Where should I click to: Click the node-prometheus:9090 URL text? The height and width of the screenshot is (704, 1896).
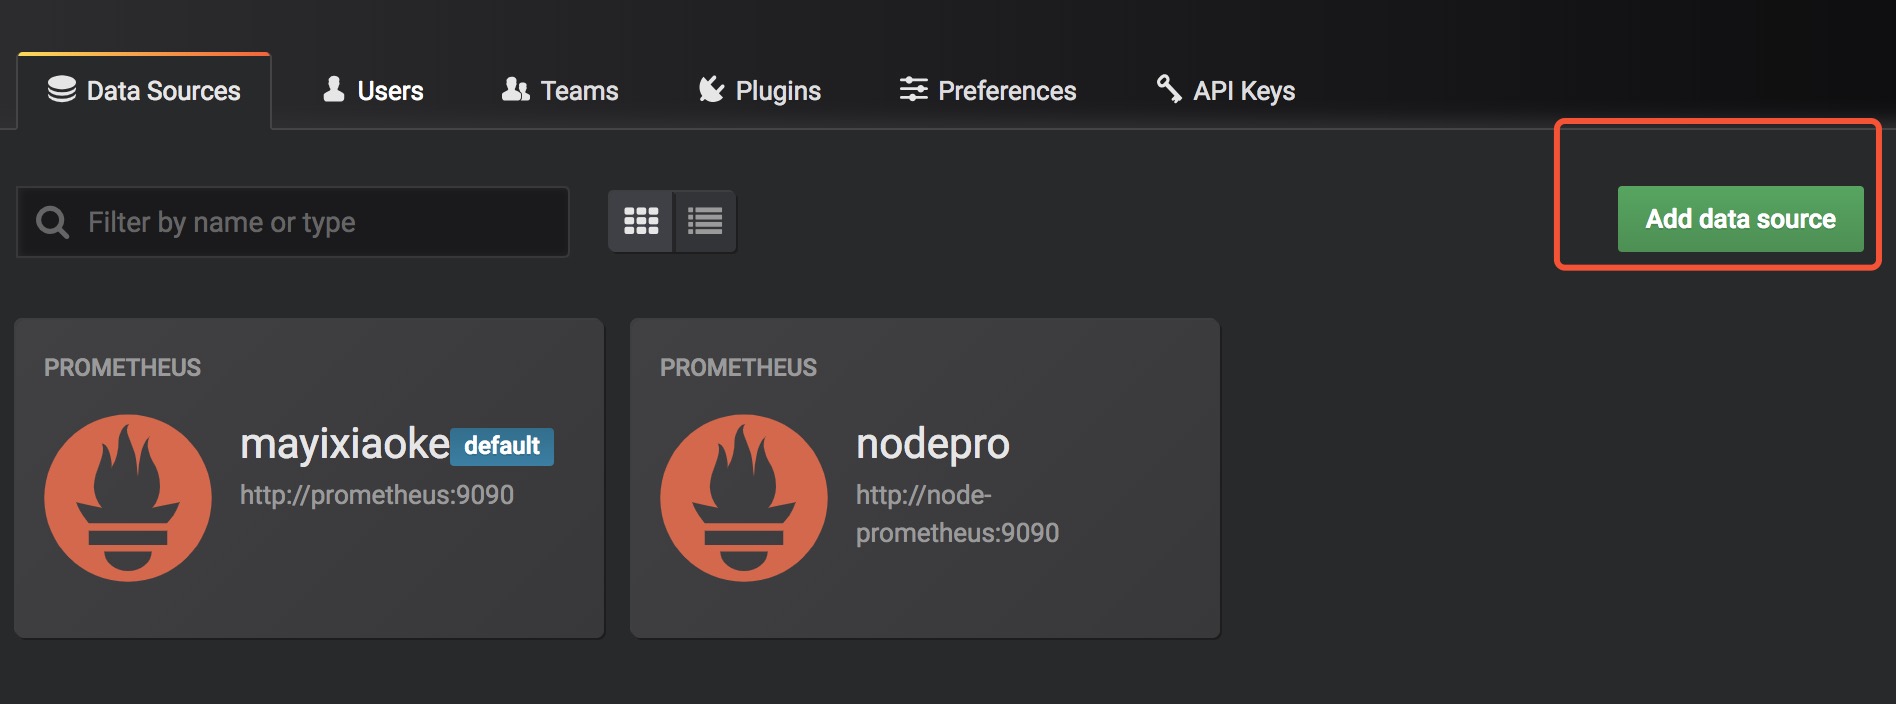point(957,514)
